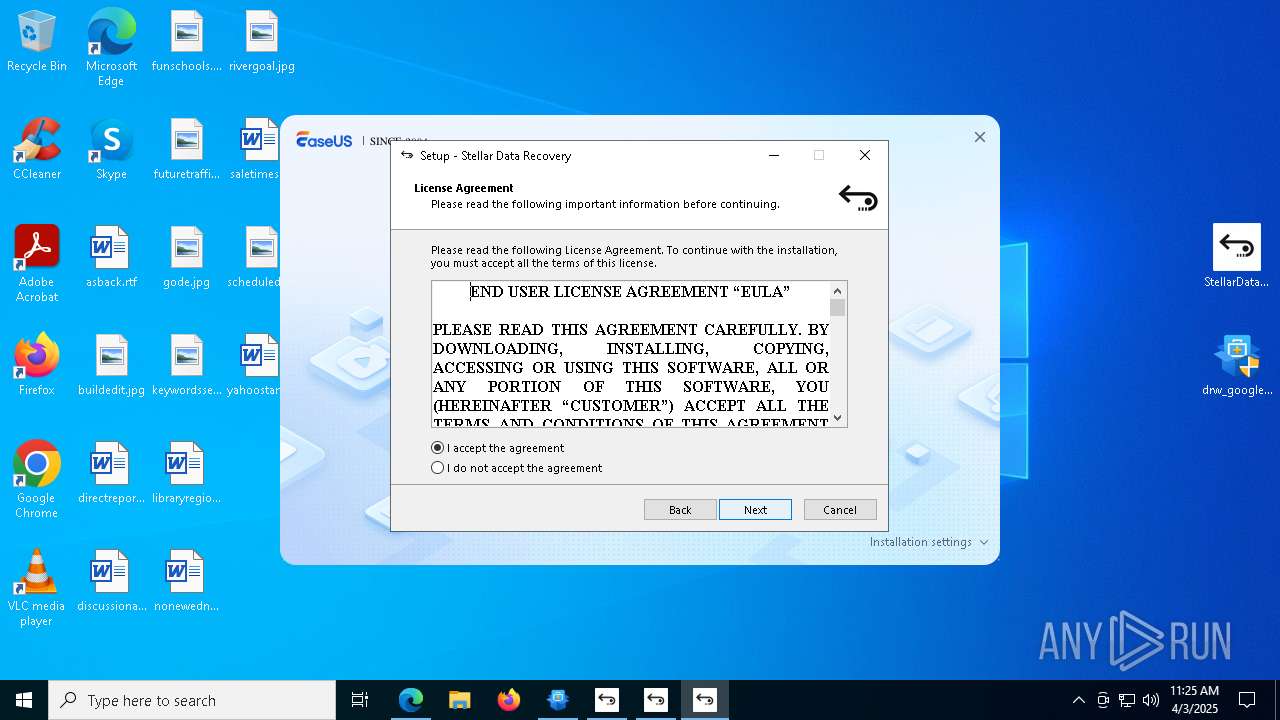Click the license text scrollbar down arrow
The width and height of the screenshot is (1280, 720).
click(838, 418)
